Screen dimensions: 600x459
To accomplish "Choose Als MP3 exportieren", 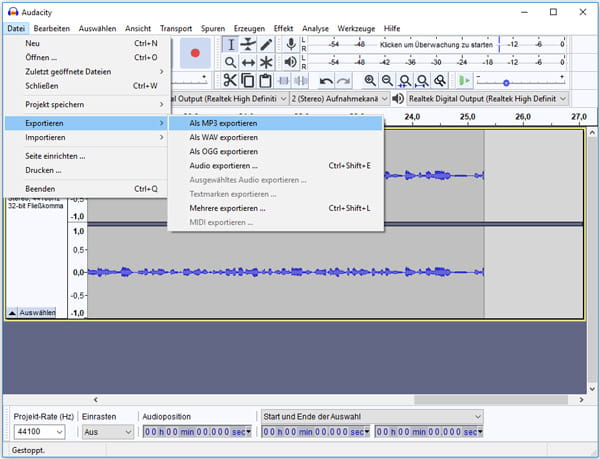I will tap(276, 123).
